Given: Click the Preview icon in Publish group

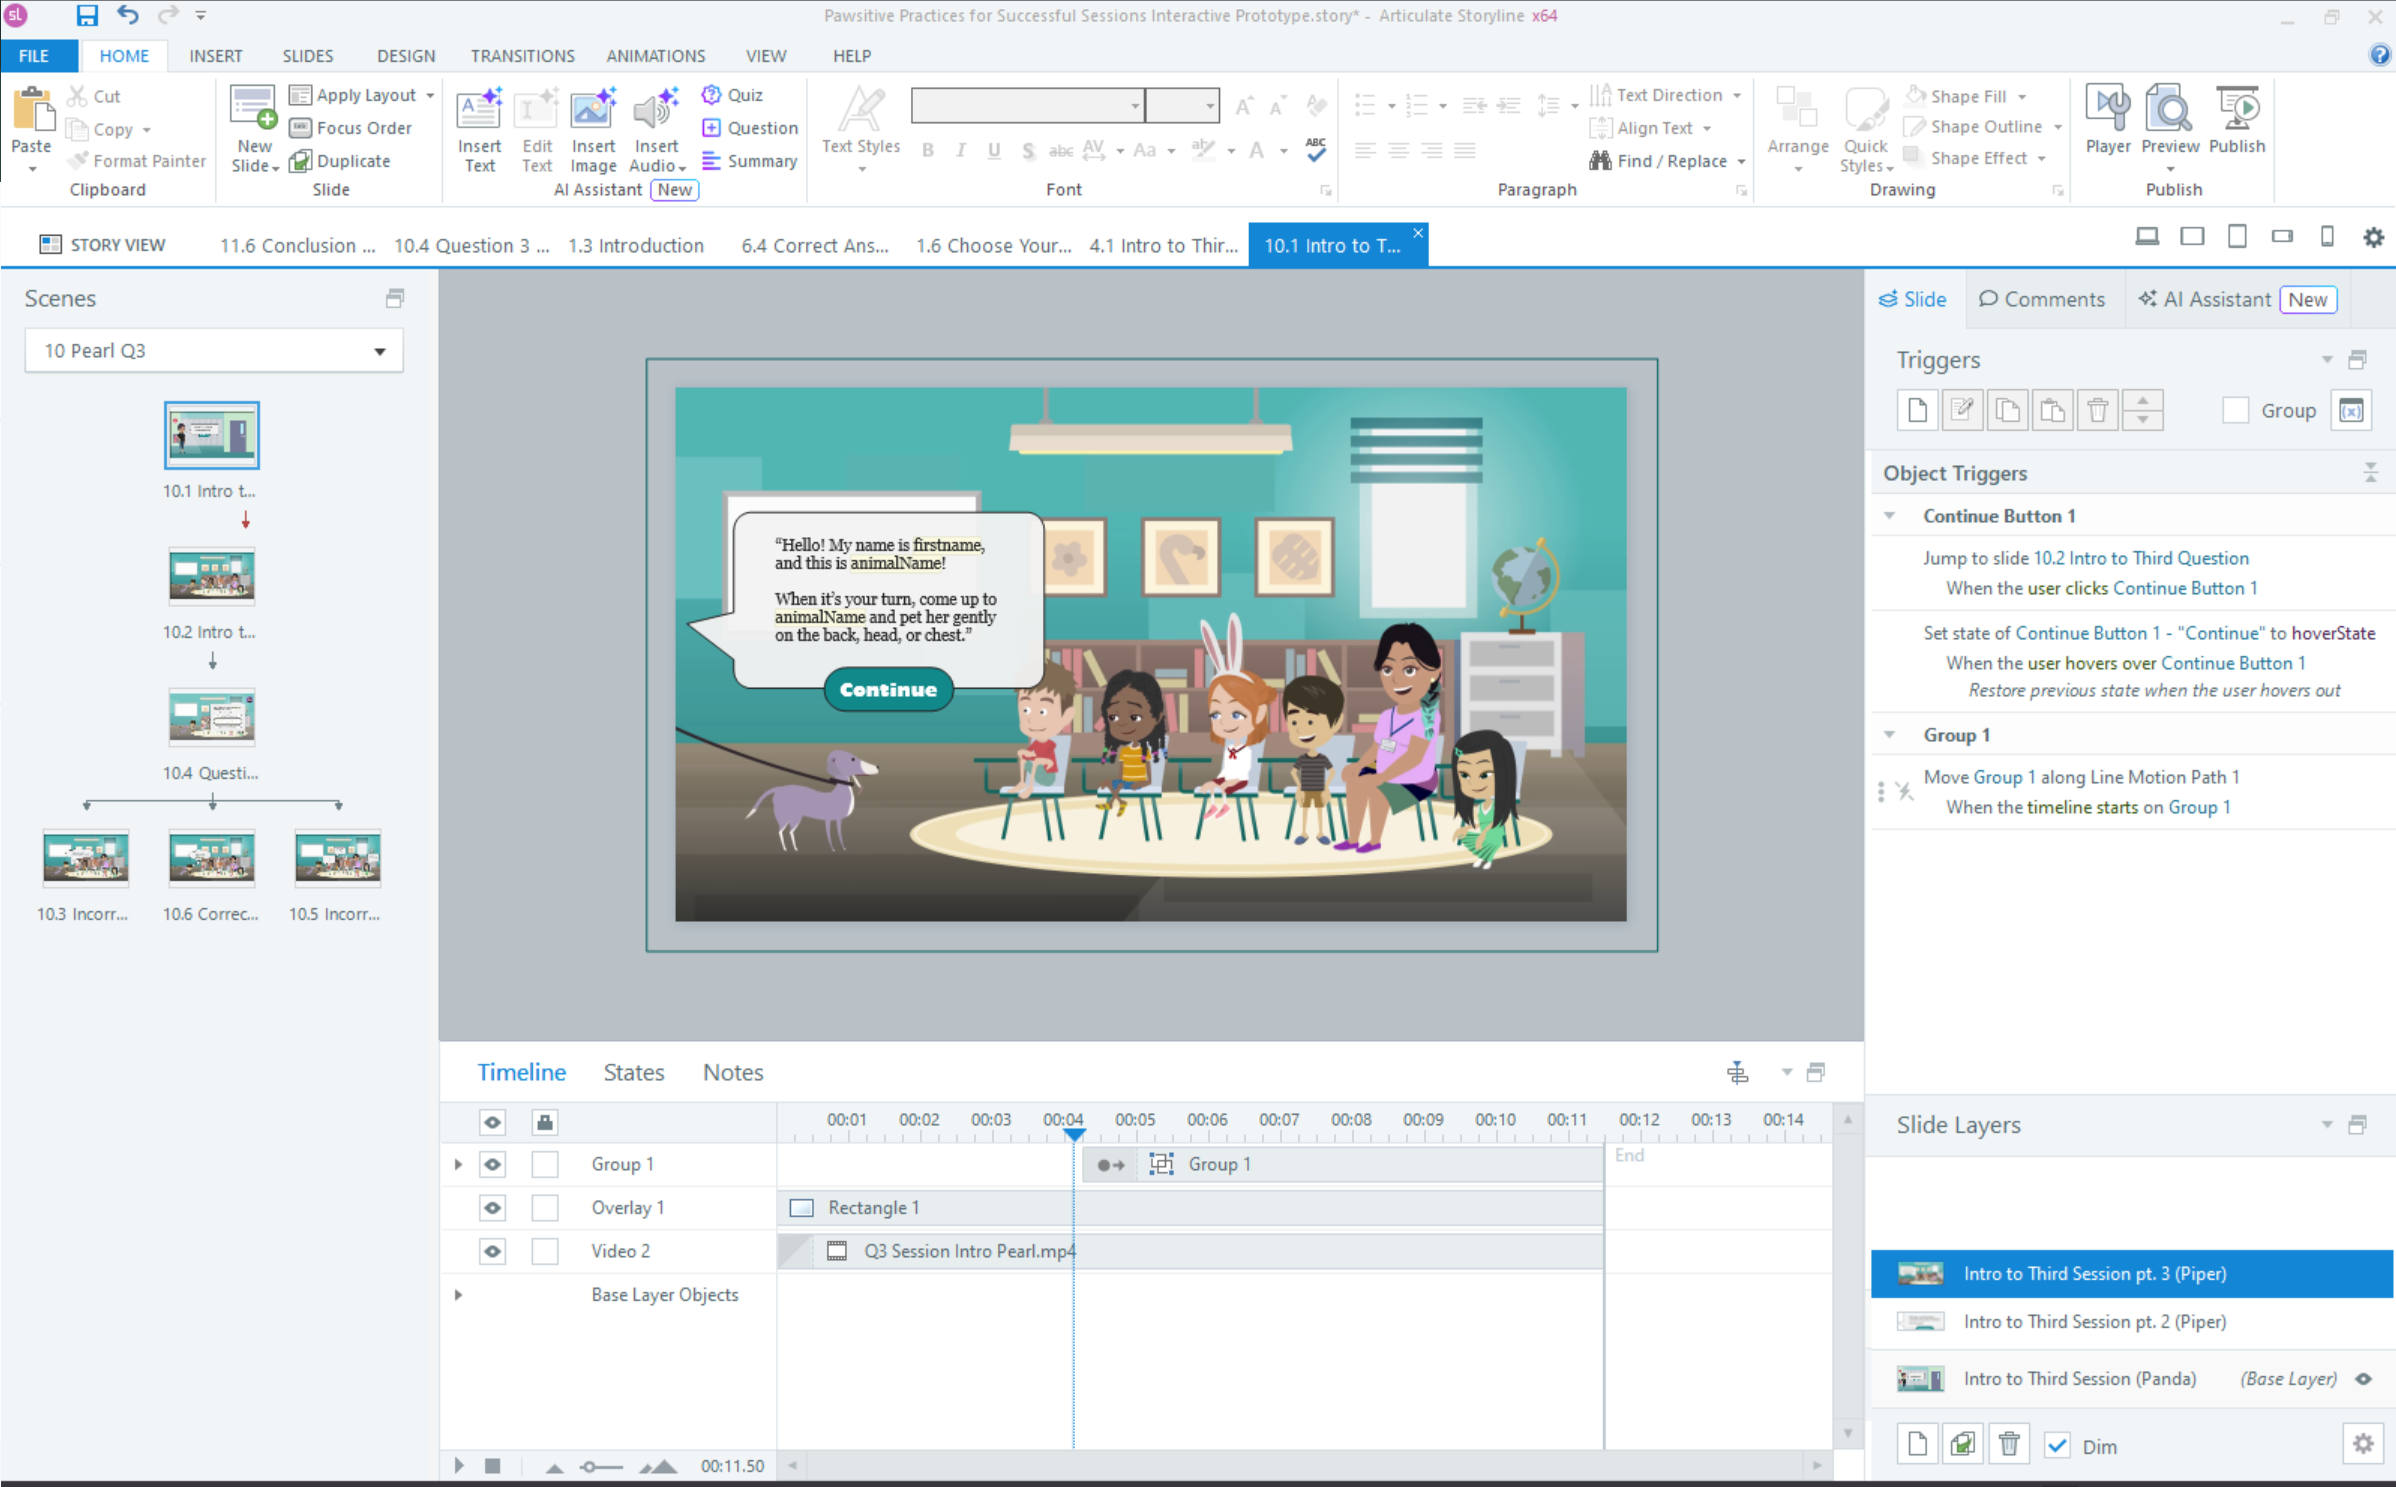Looking at the screenshot, I should [x=2169, y=110].
